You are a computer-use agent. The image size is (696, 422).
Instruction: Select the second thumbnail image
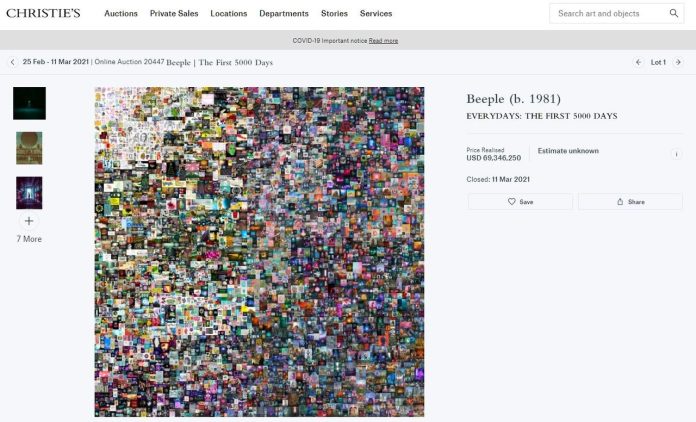[x=29, y=148]
